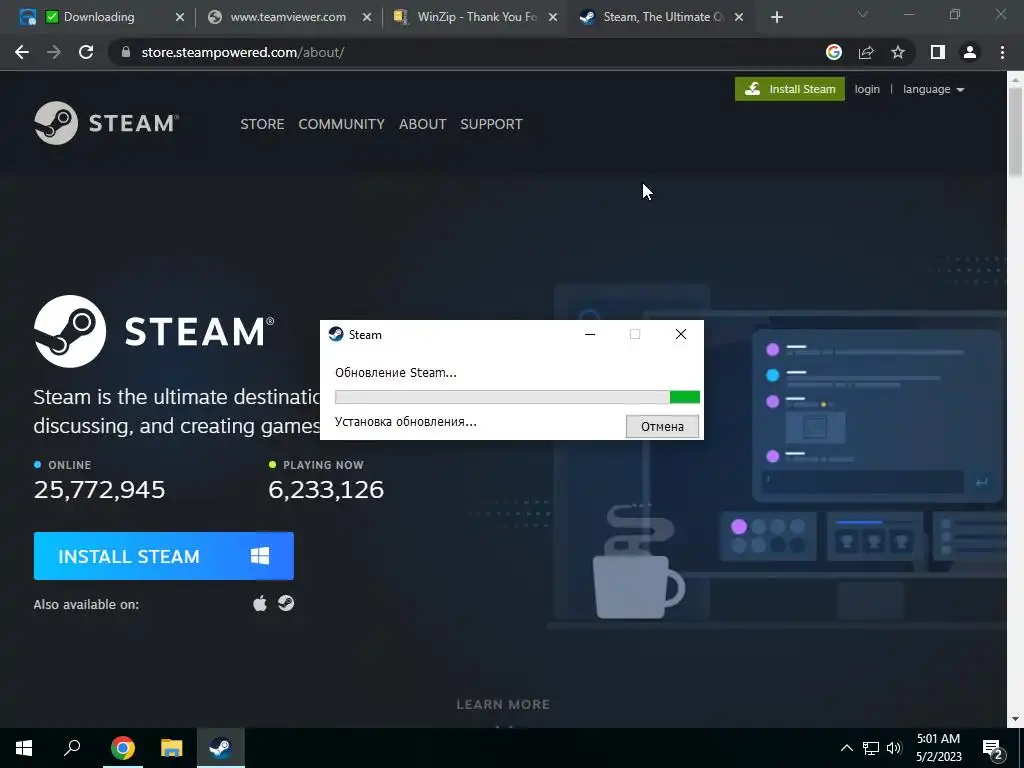Click the page vertical scrollbar thumb

tap(1016, 131)
